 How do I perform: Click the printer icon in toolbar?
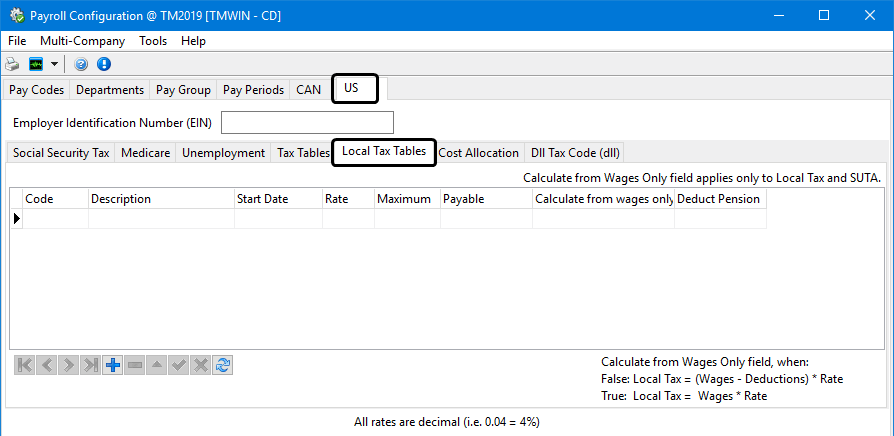(x=13, y=64)
